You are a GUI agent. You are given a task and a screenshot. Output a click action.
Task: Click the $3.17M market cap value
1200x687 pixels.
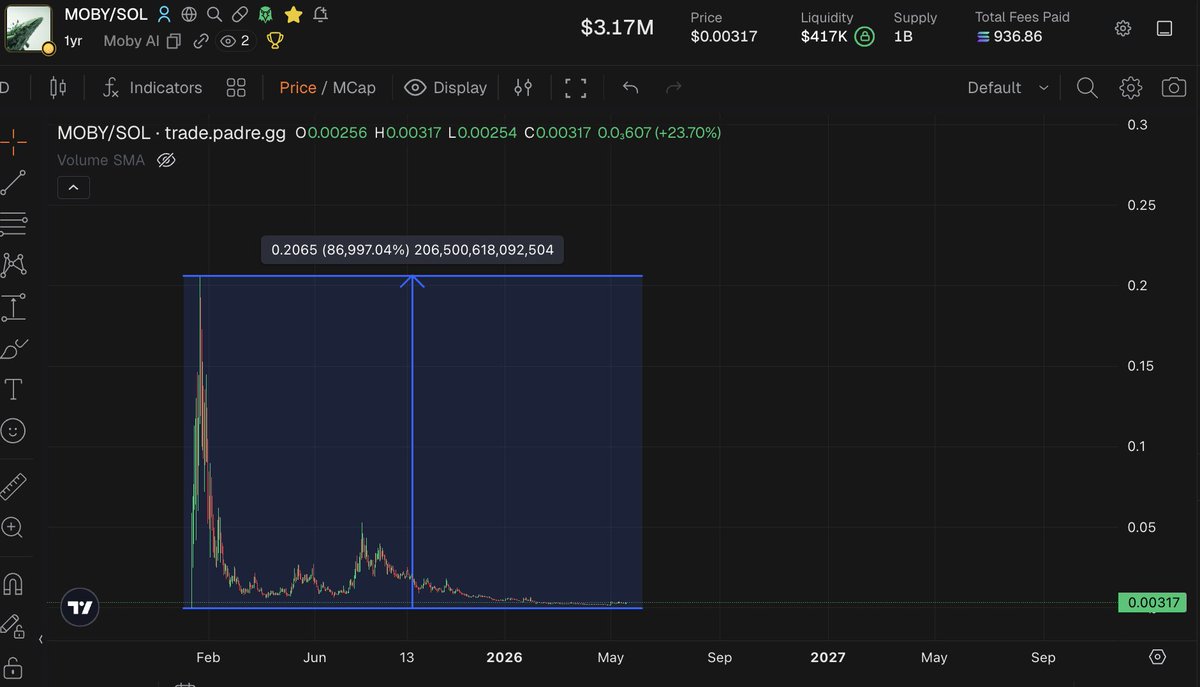[x=617, y=28]
